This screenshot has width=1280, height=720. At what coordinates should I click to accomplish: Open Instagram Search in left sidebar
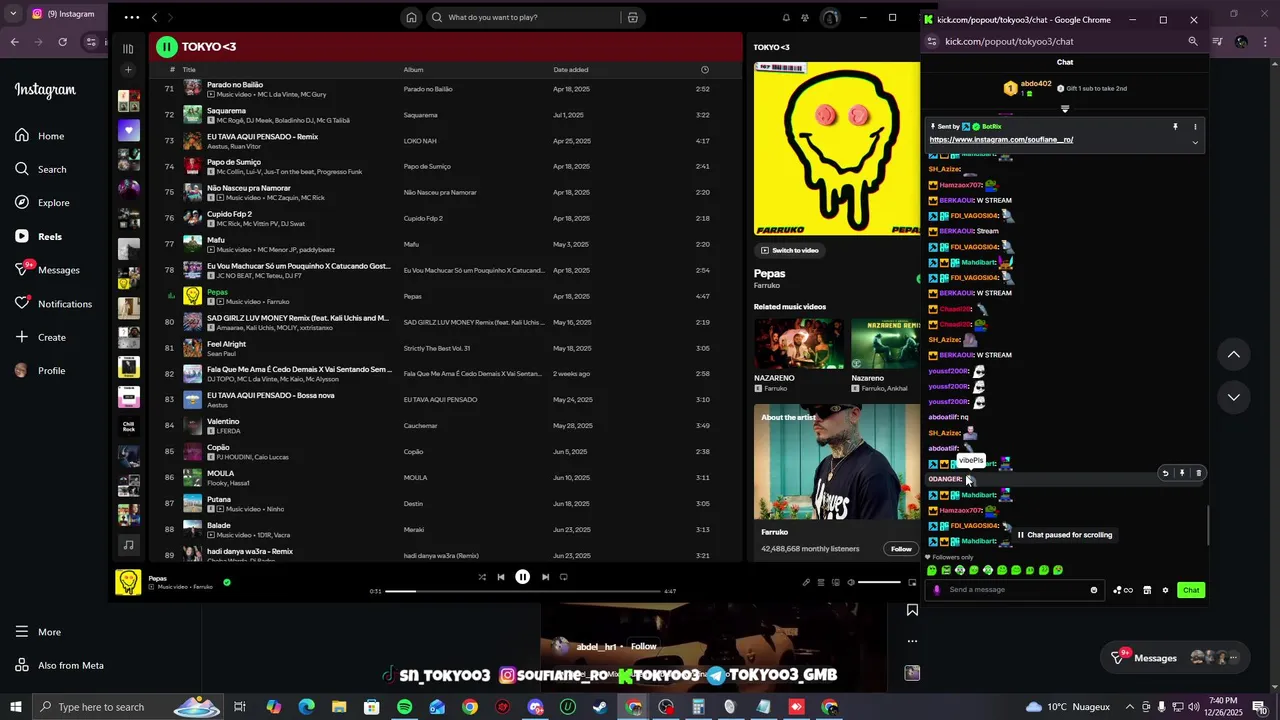tap(40, 169)
